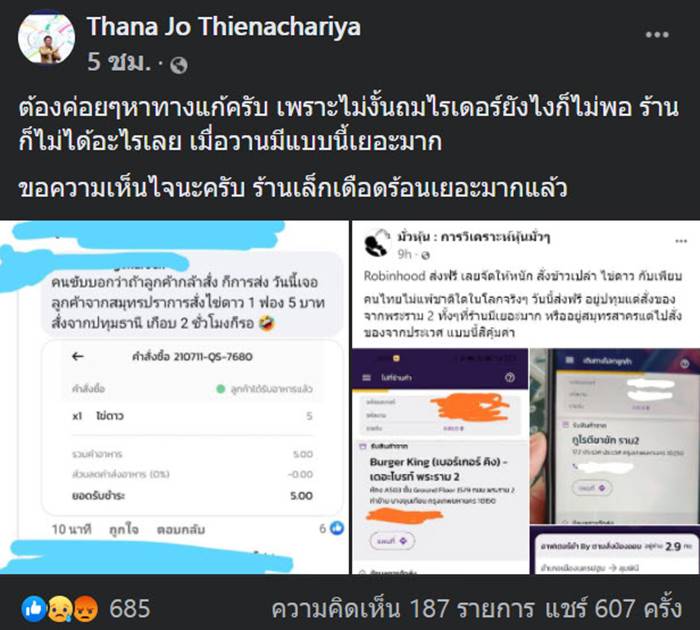Viewport: 700px width, 630px height.
Task: Click the blue like thumb beside 6
Action: pos(337,528)
